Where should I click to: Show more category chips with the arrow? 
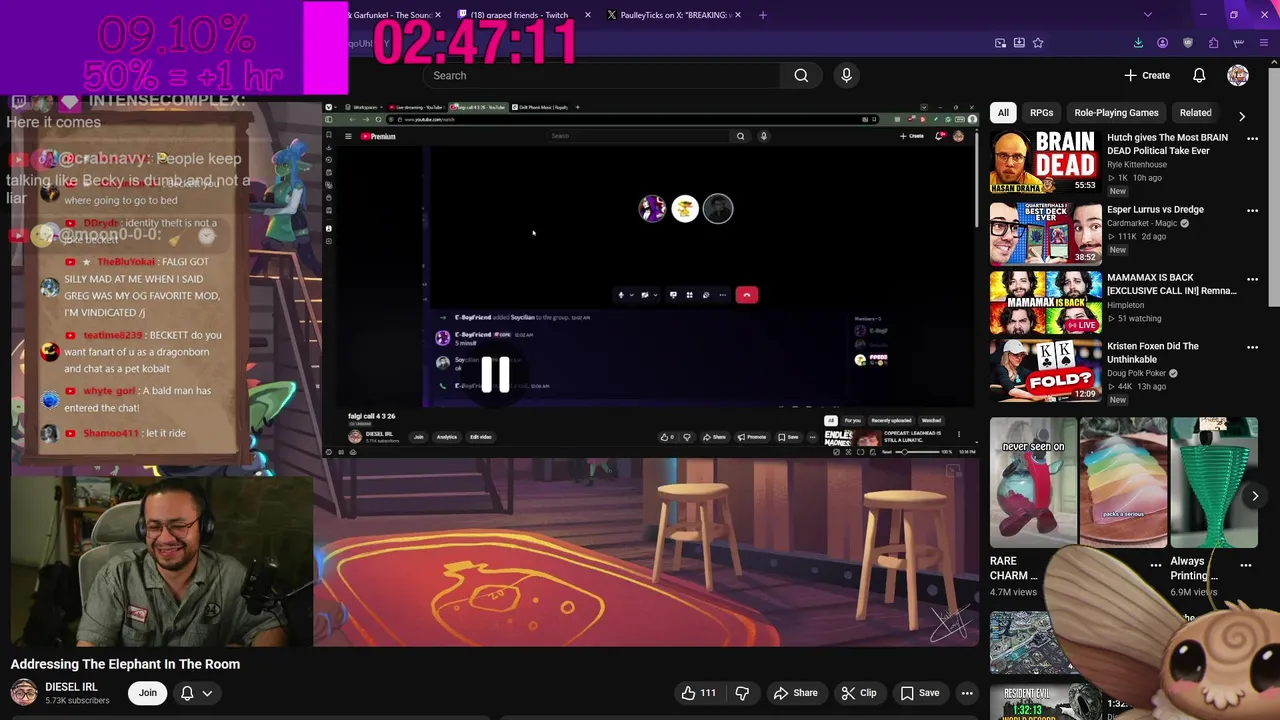(1242, 116)
